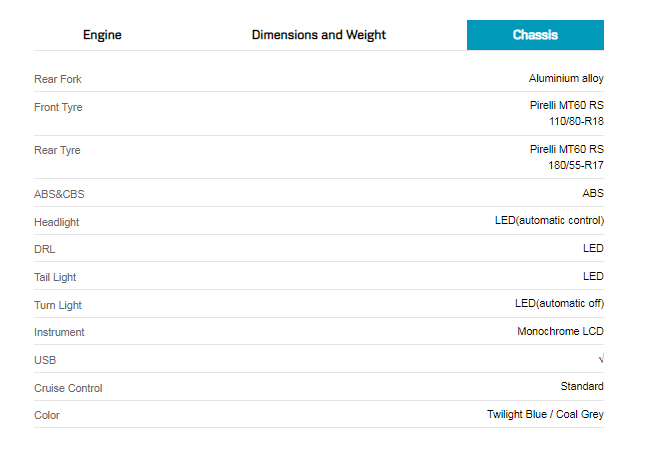Select the Headlight row label
Viewport: 645px width, 453px height.
coord(56,222)
